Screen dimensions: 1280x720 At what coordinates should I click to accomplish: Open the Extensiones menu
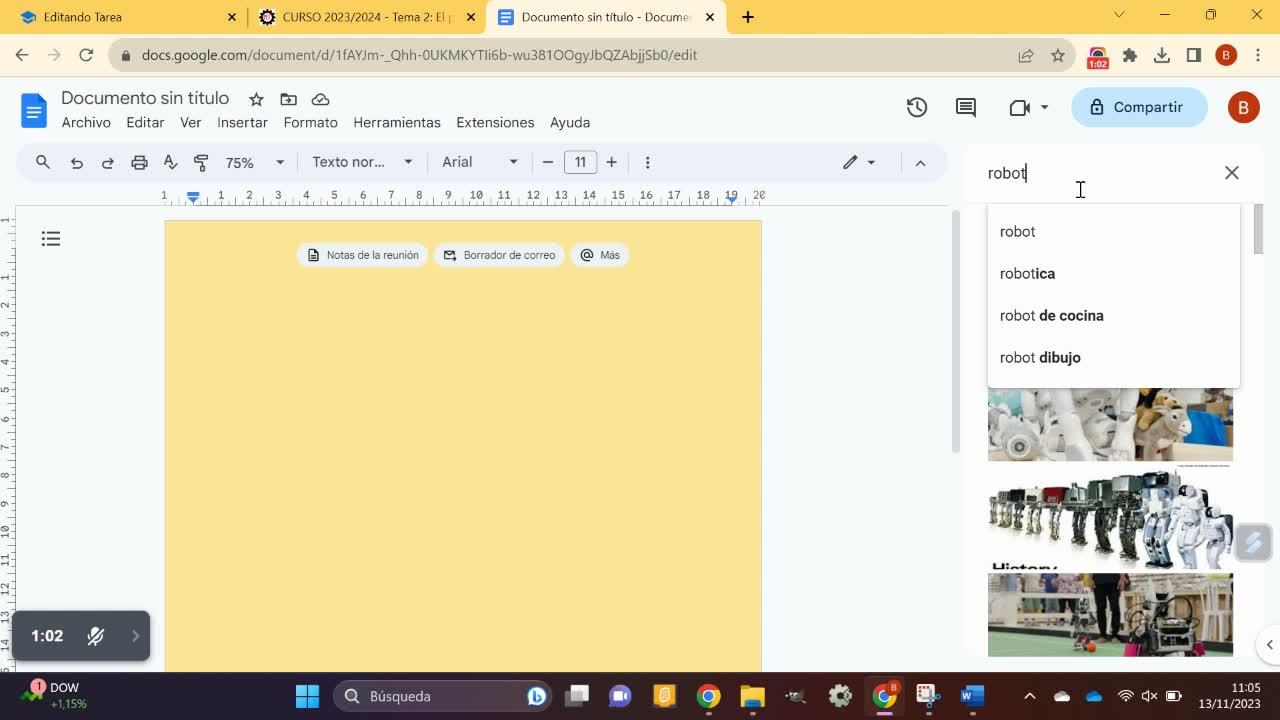(495, 122)
